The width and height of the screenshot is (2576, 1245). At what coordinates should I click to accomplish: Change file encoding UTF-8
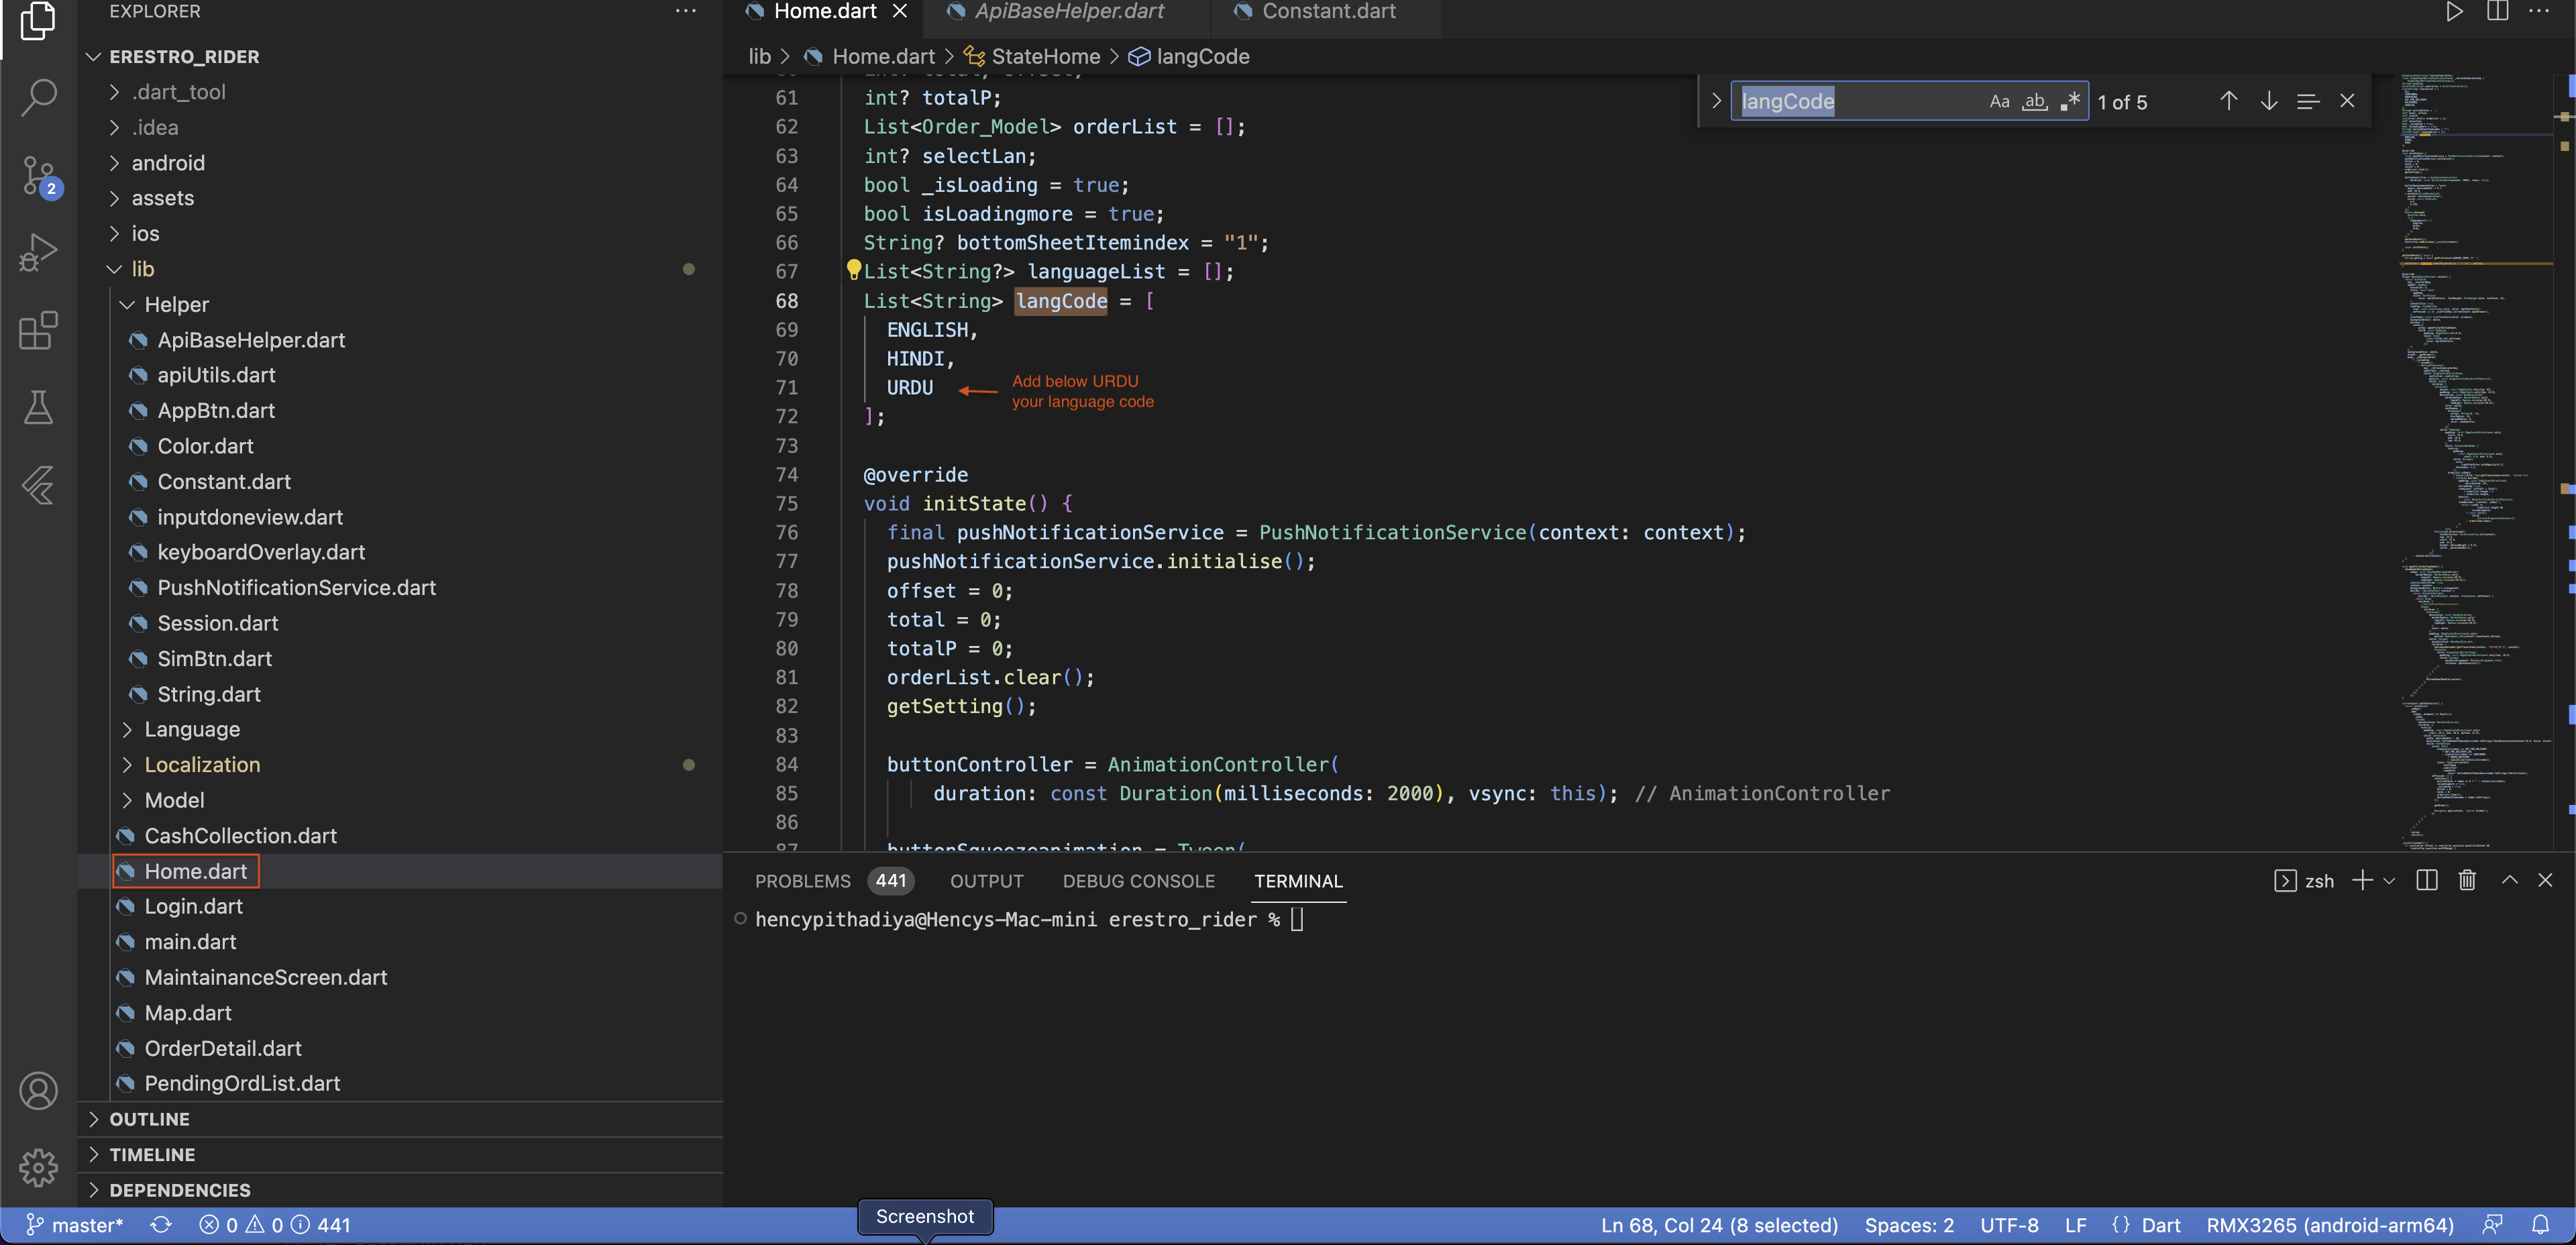click(2009, 1225)
